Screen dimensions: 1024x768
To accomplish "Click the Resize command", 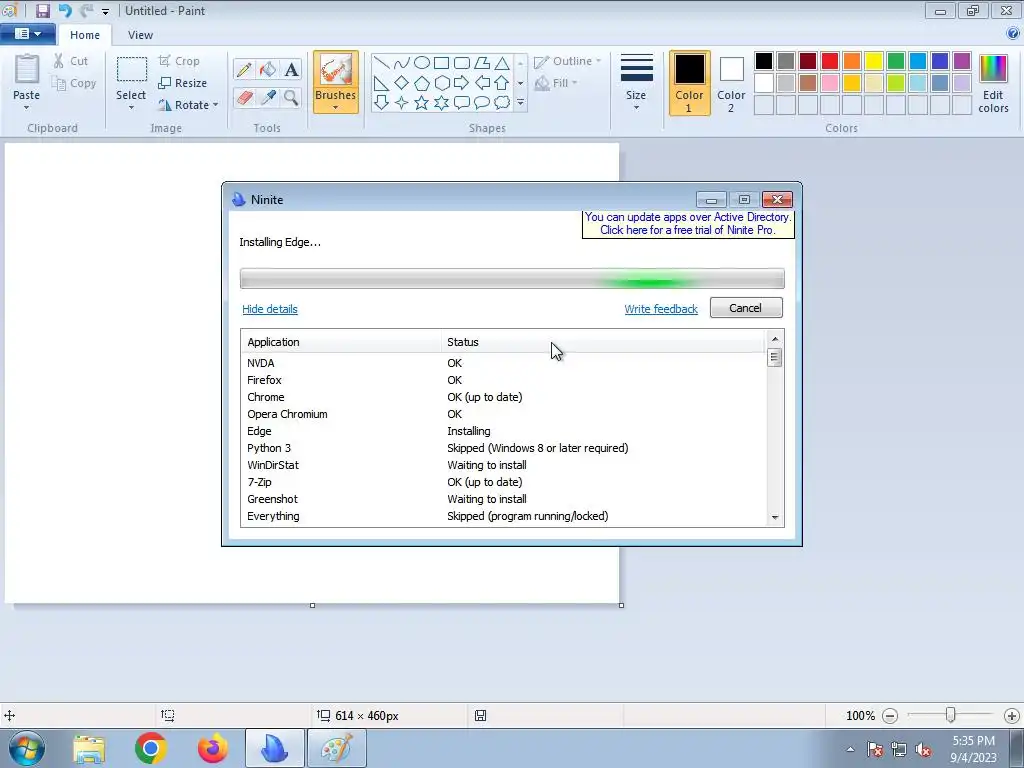I will 183,83.
